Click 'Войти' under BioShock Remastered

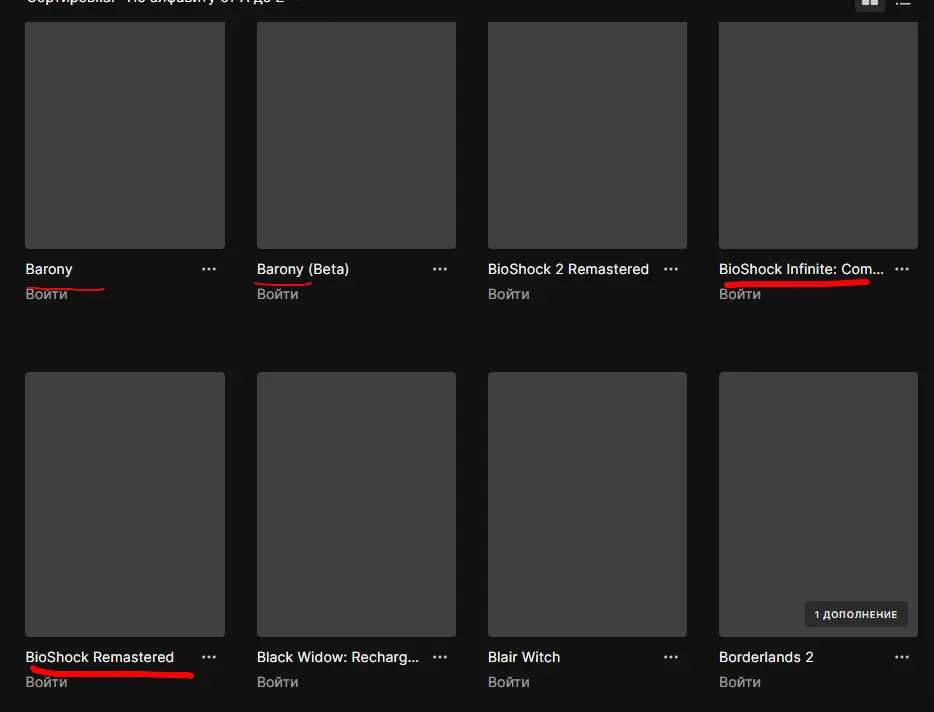(46, 682)
